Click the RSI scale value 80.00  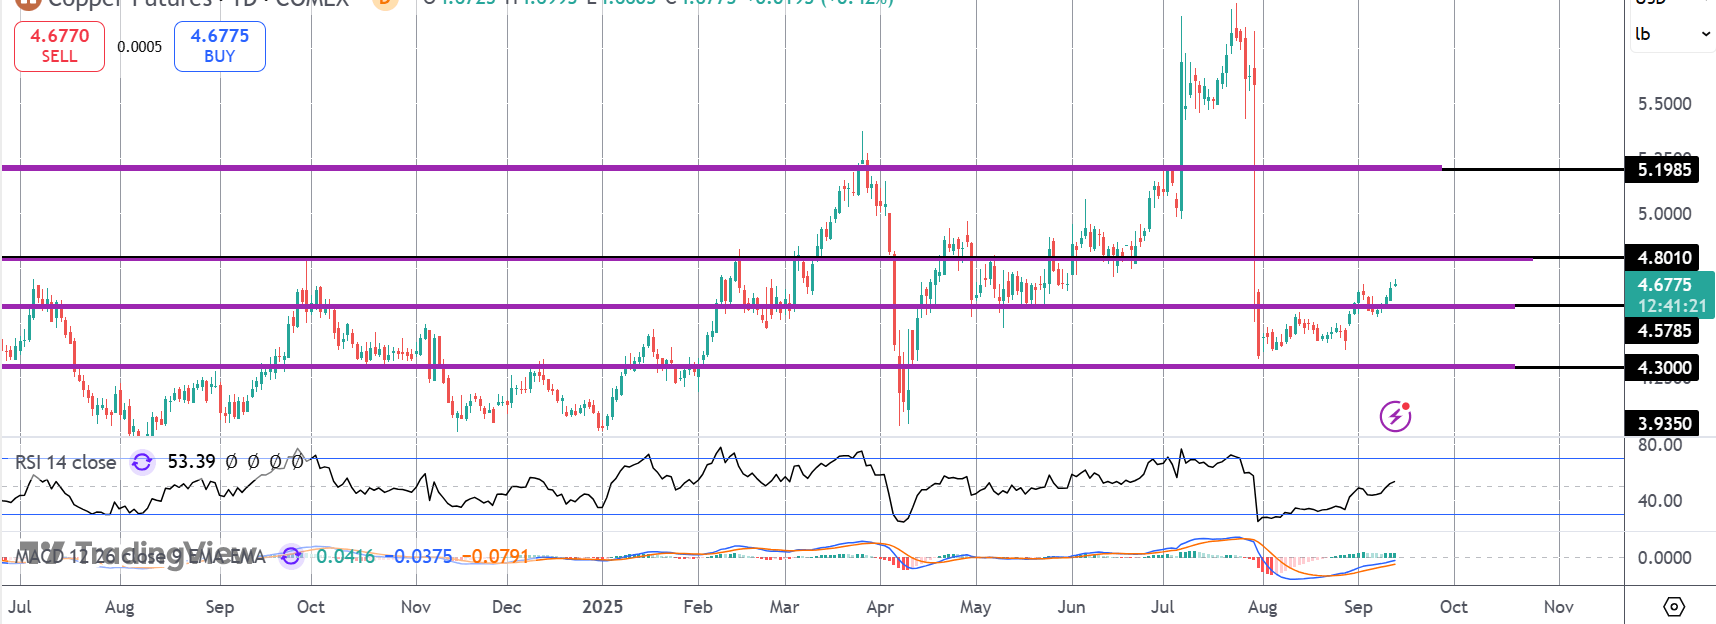tap(1660, 445)
